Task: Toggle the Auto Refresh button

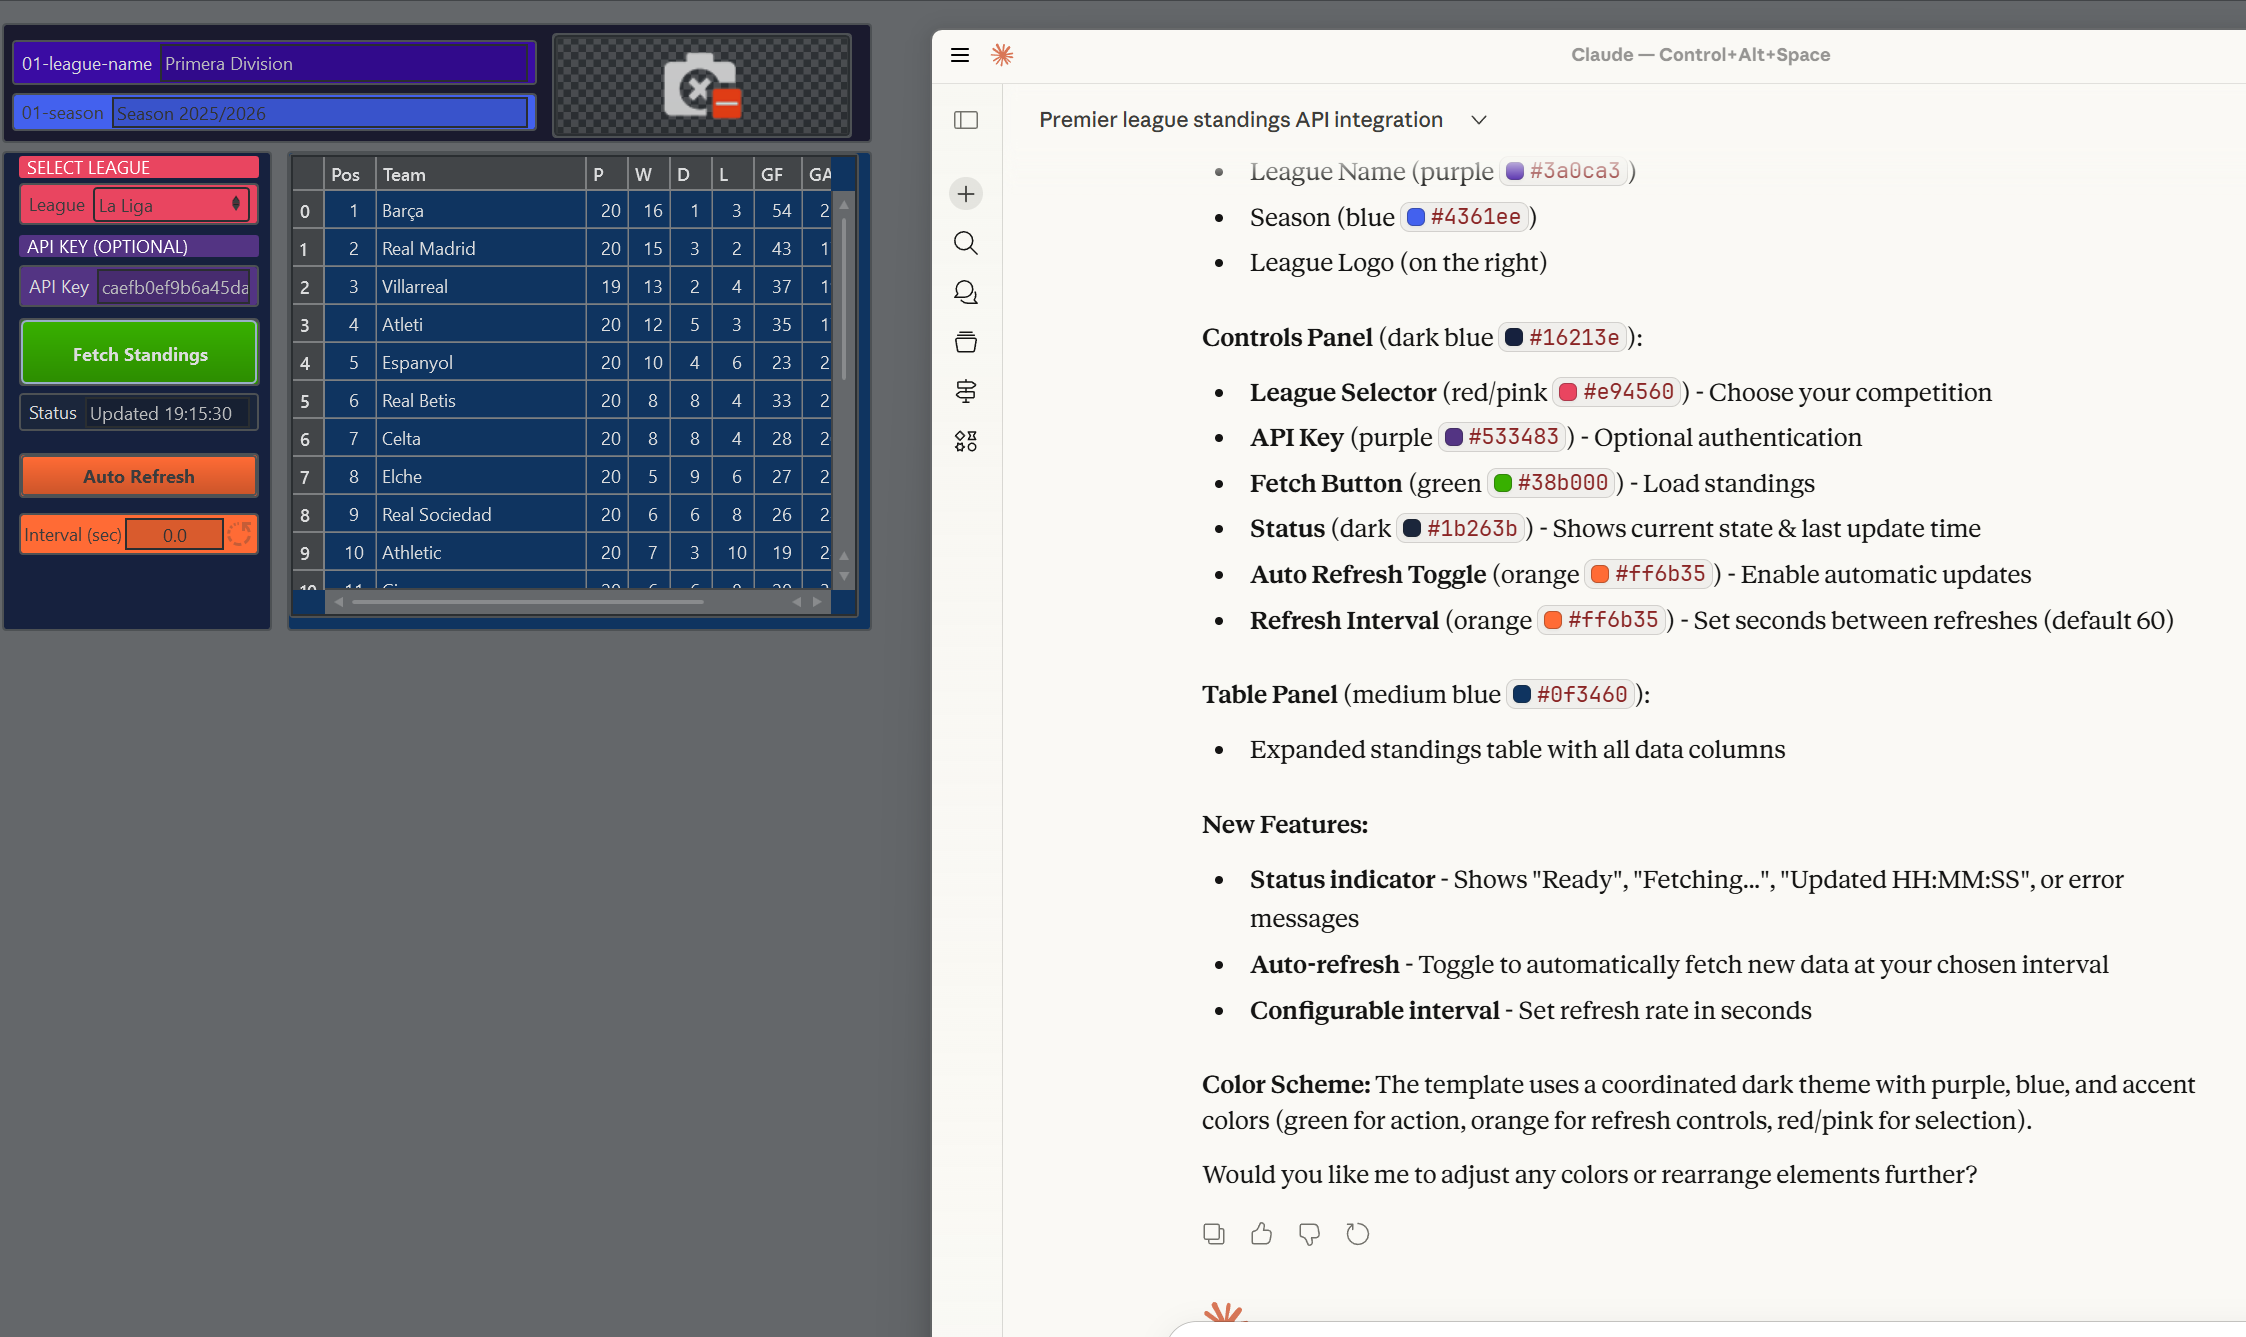Action: [x=139, y=476]
